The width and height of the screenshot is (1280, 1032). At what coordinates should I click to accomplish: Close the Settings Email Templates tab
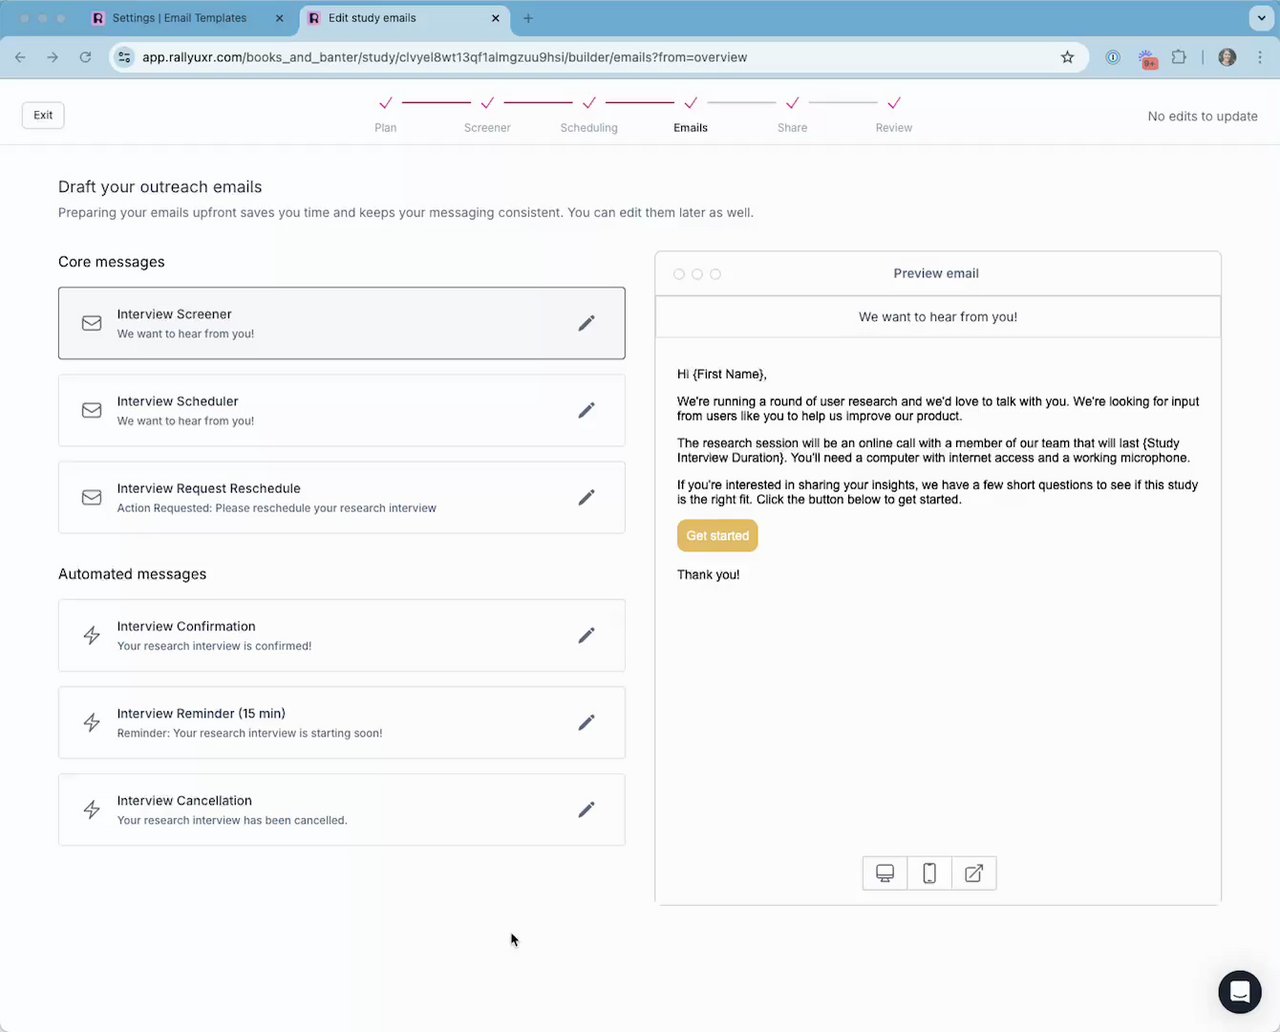pyautogui.click(x=279, y=18)
